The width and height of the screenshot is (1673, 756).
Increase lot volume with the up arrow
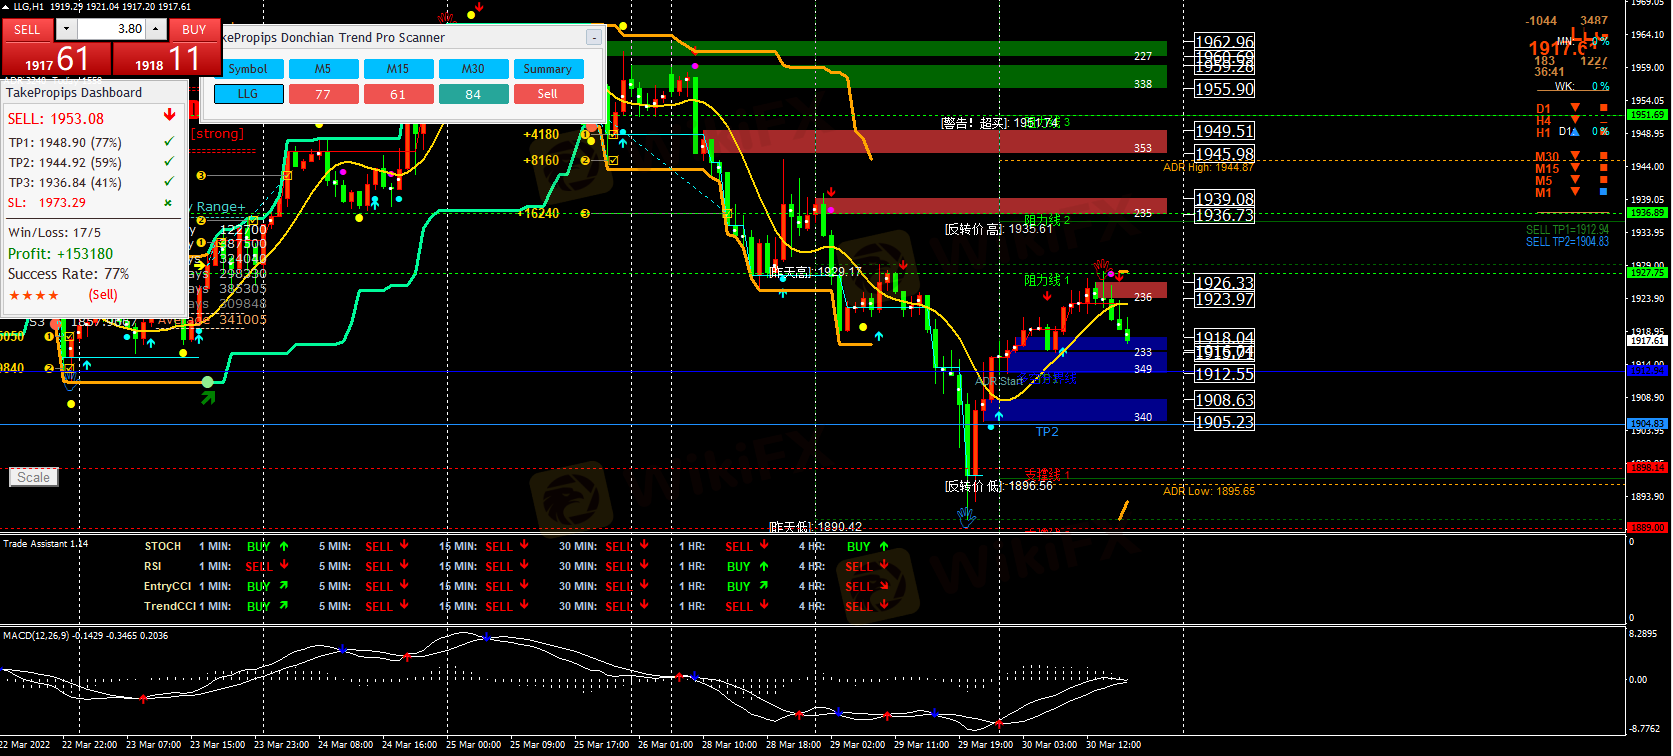click(x=156, y=29)
